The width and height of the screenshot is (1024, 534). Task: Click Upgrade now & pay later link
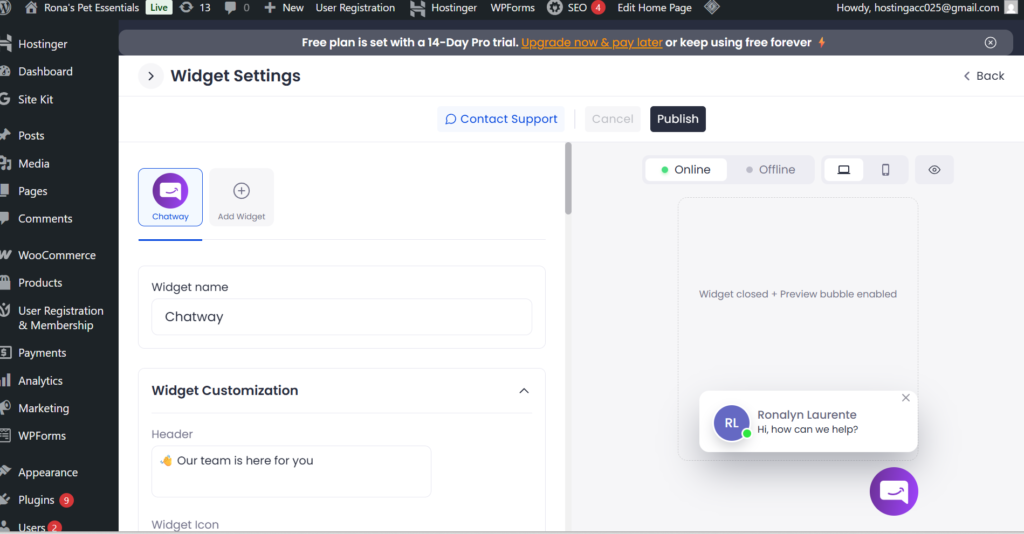[591, 43]
